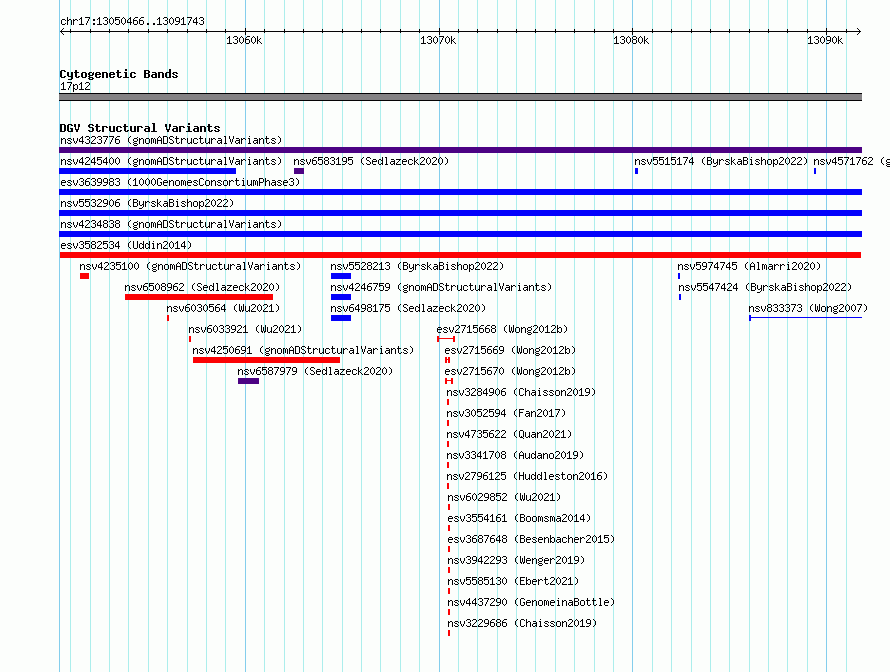Viewport: 890px width, 672px height.
Task: Click the red bar under esv3582534
Action: (x=460, y=255)
